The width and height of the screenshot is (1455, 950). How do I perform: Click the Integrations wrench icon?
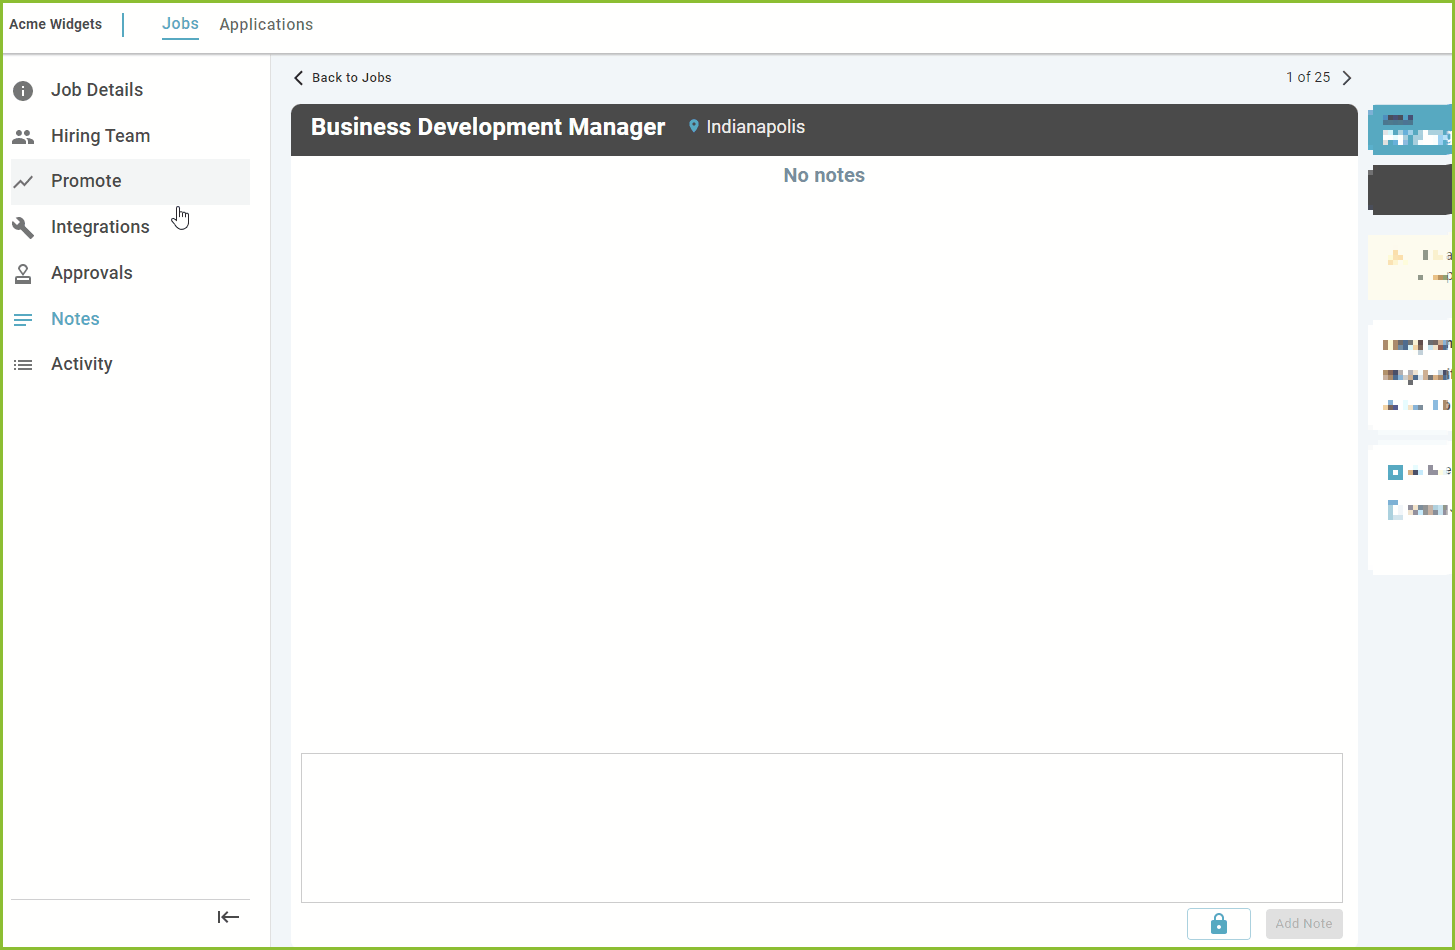click(x=23, y=228)
